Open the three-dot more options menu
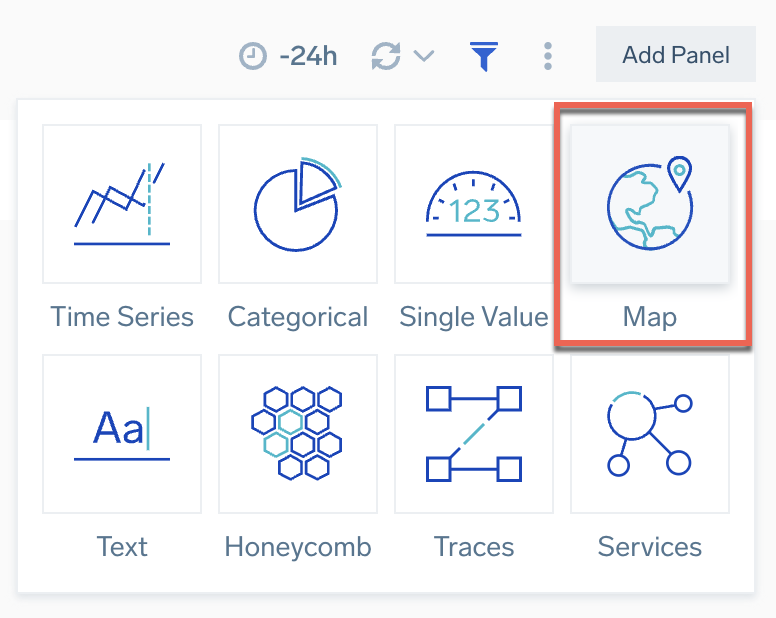Screen dimensions: 776x618 (x=547, y=56)
